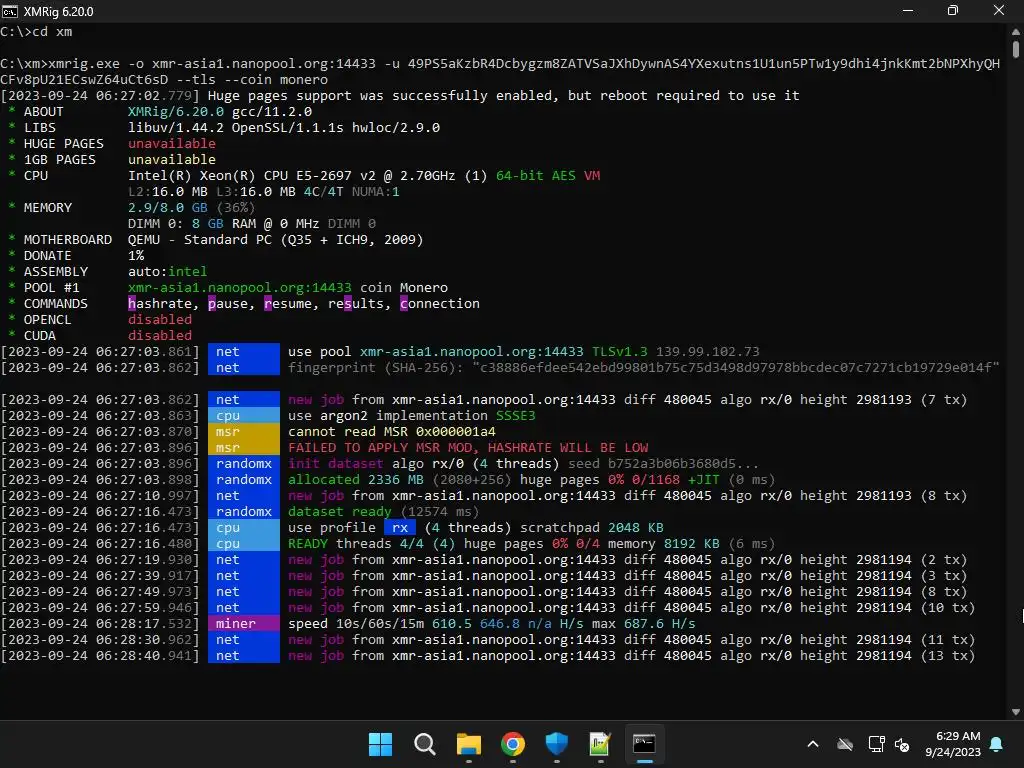Click OPENCL 'disabled' status
Viewport: 1024px width, 768px height.
tap(160, 319)
